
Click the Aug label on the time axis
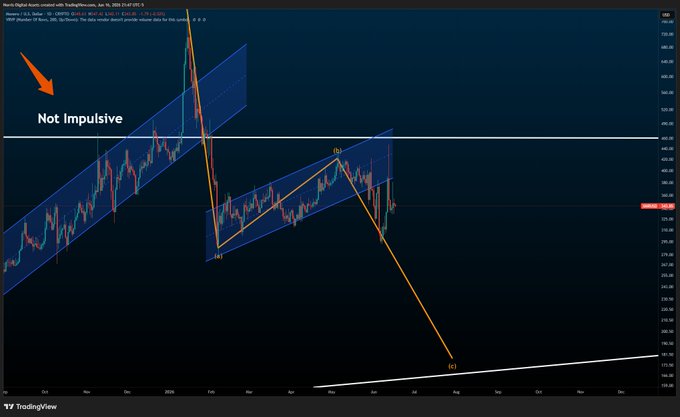coord(456,392)
